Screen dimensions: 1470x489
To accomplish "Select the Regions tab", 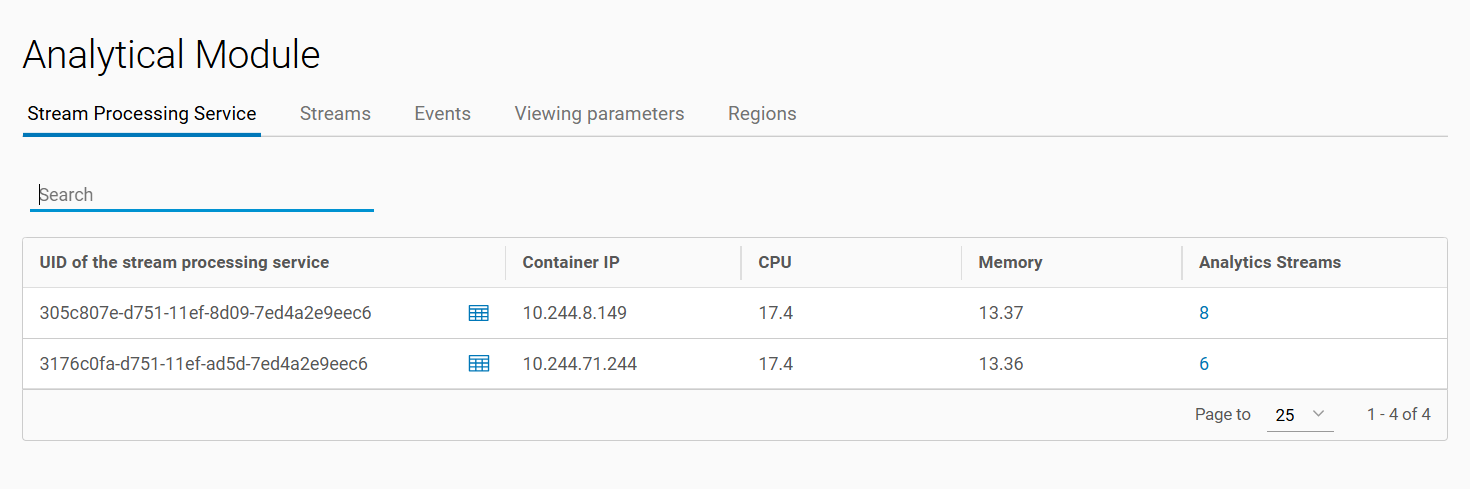I will [762, 114].
